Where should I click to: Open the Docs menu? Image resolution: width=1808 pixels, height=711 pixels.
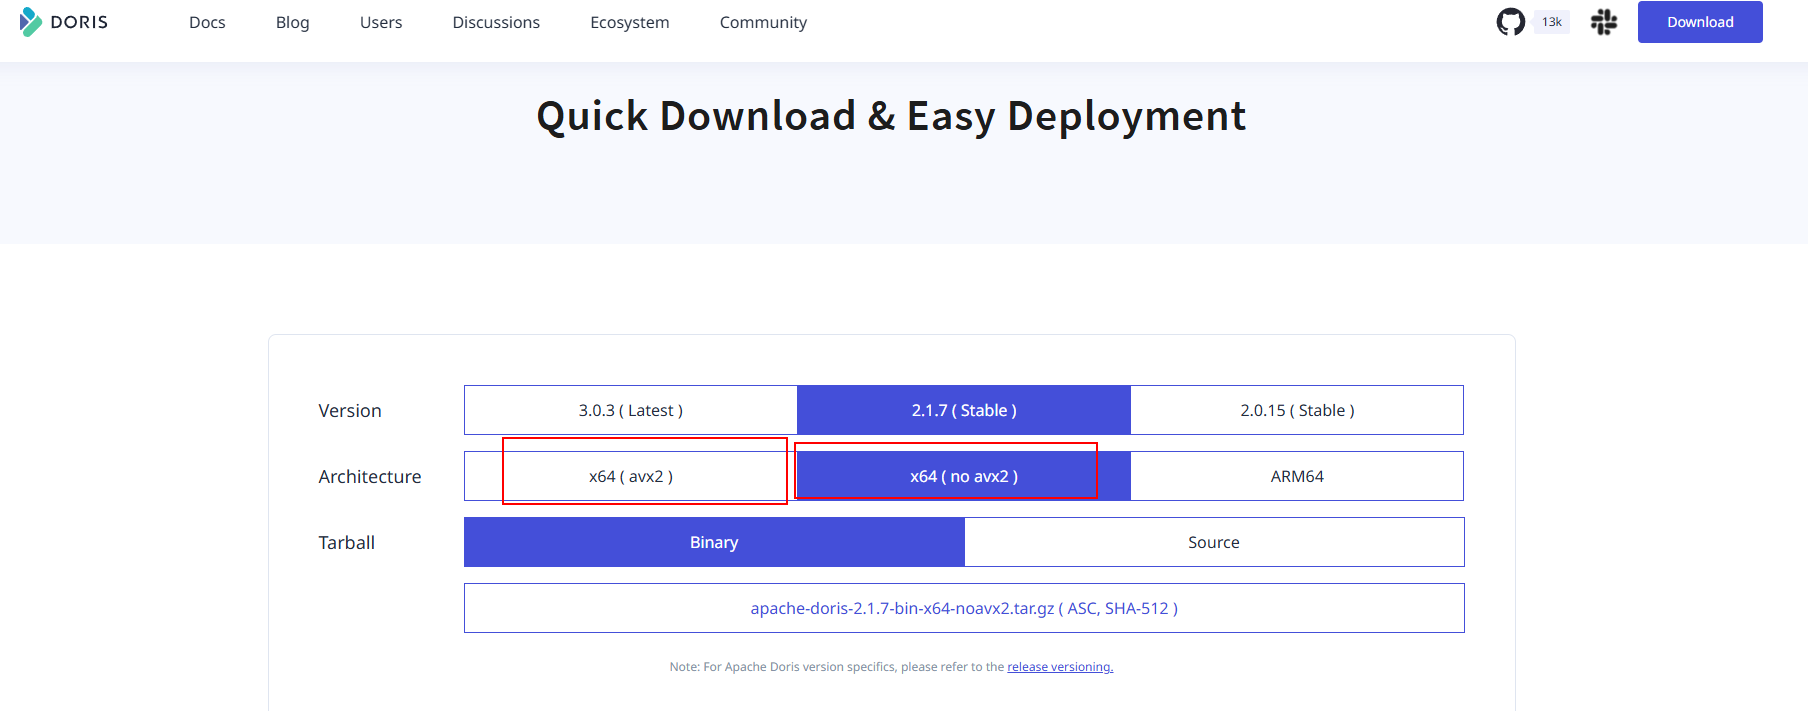207,22
